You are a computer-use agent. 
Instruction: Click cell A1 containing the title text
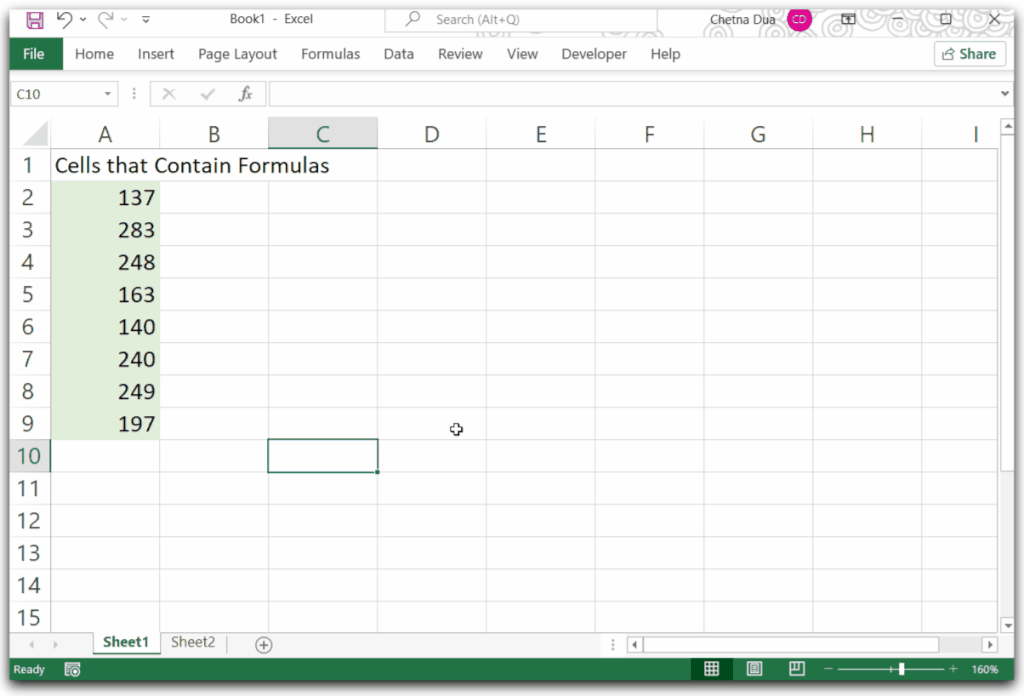point(105,165)
